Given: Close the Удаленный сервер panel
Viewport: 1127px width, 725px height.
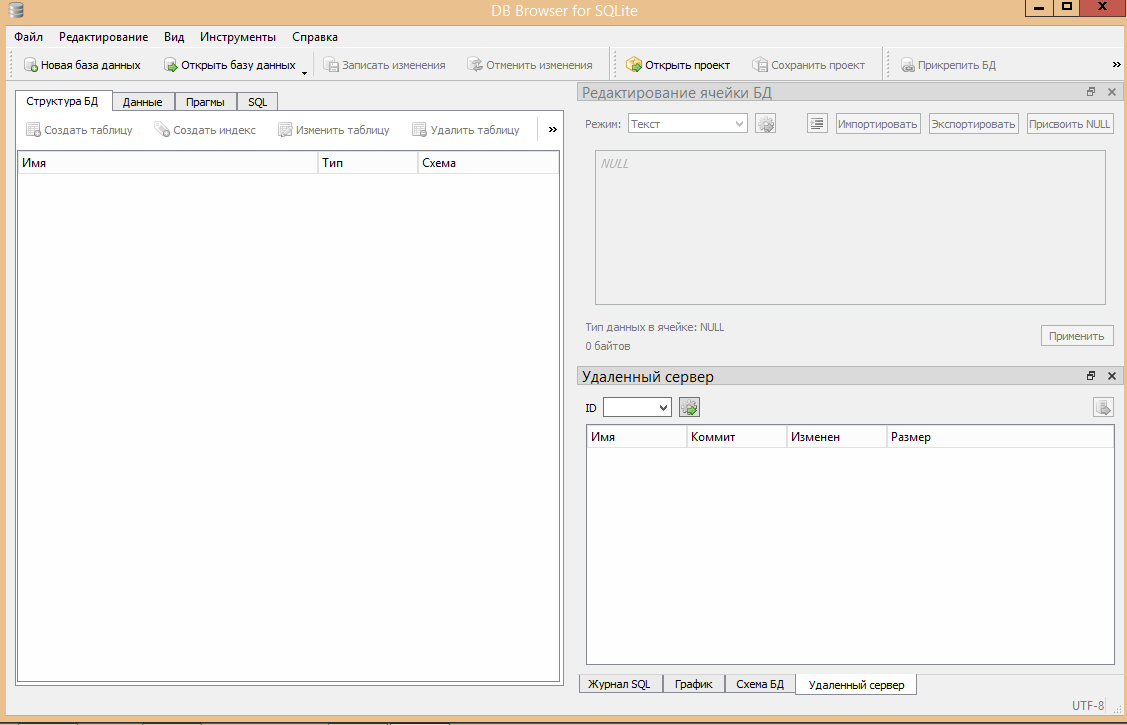Looking at the screenshot, I should pyautogui.click(x=1112, y=376).
